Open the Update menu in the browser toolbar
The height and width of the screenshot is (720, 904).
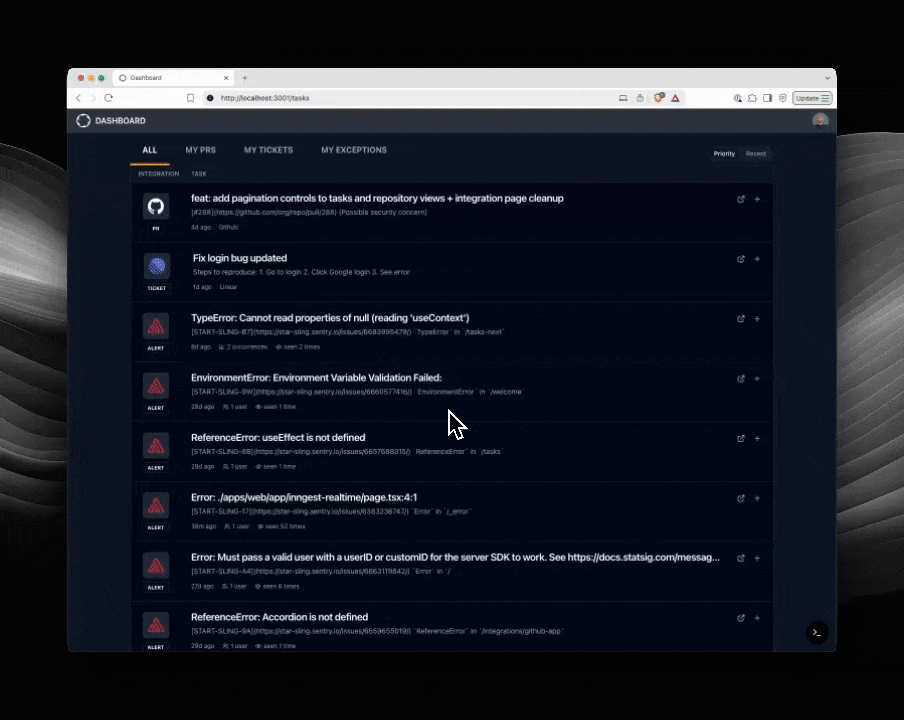[812, 98]
